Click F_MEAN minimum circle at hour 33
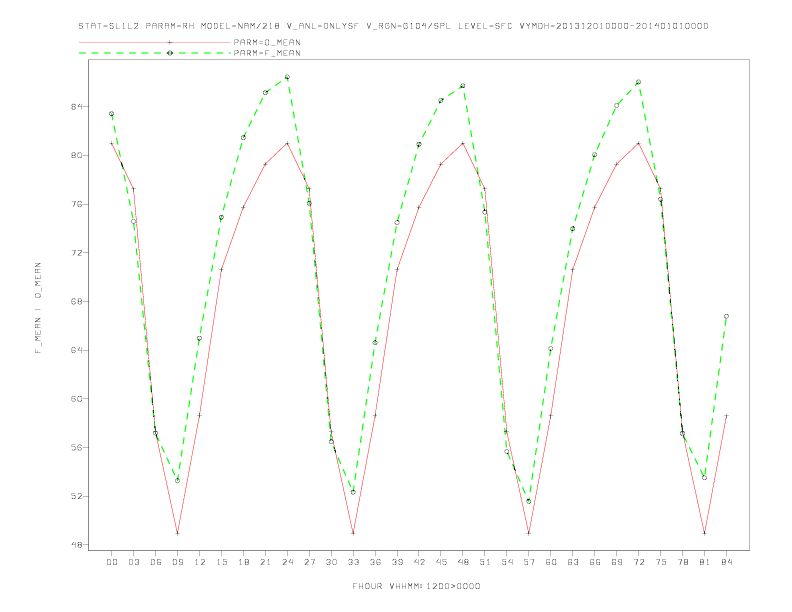The height and width of the screenshot is (612, 792). click(x=353, y=492)
